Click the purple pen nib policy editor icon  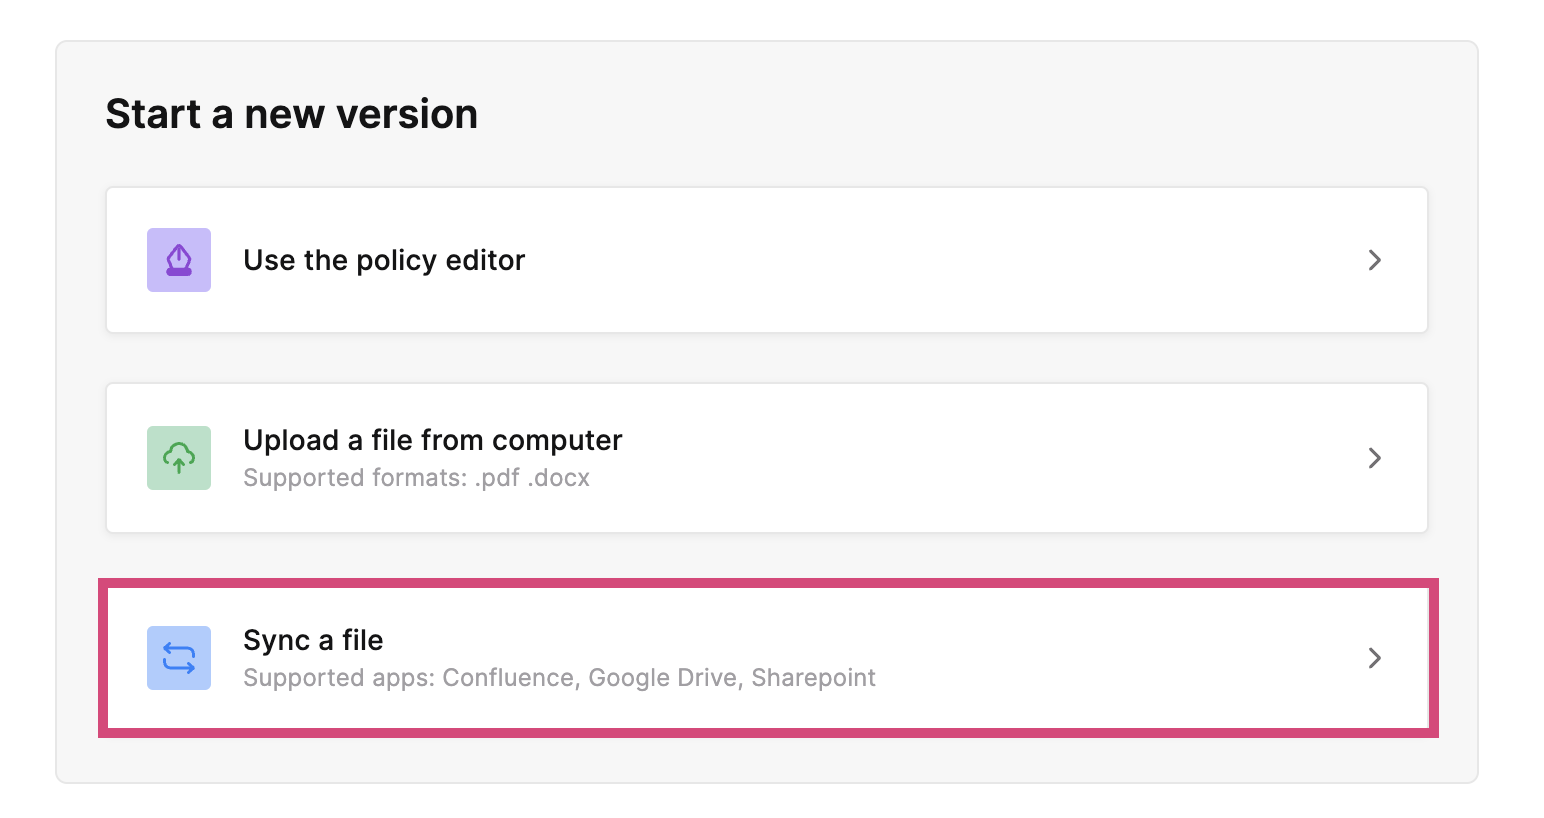[179, 260]
